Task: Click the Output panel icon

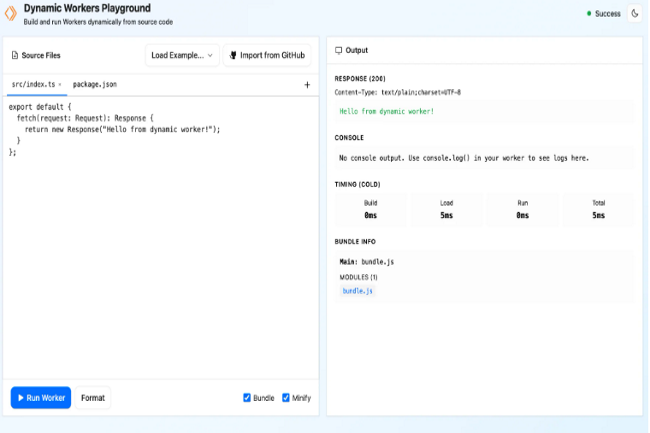Action: pyautogui.click(x=339, y=50)
